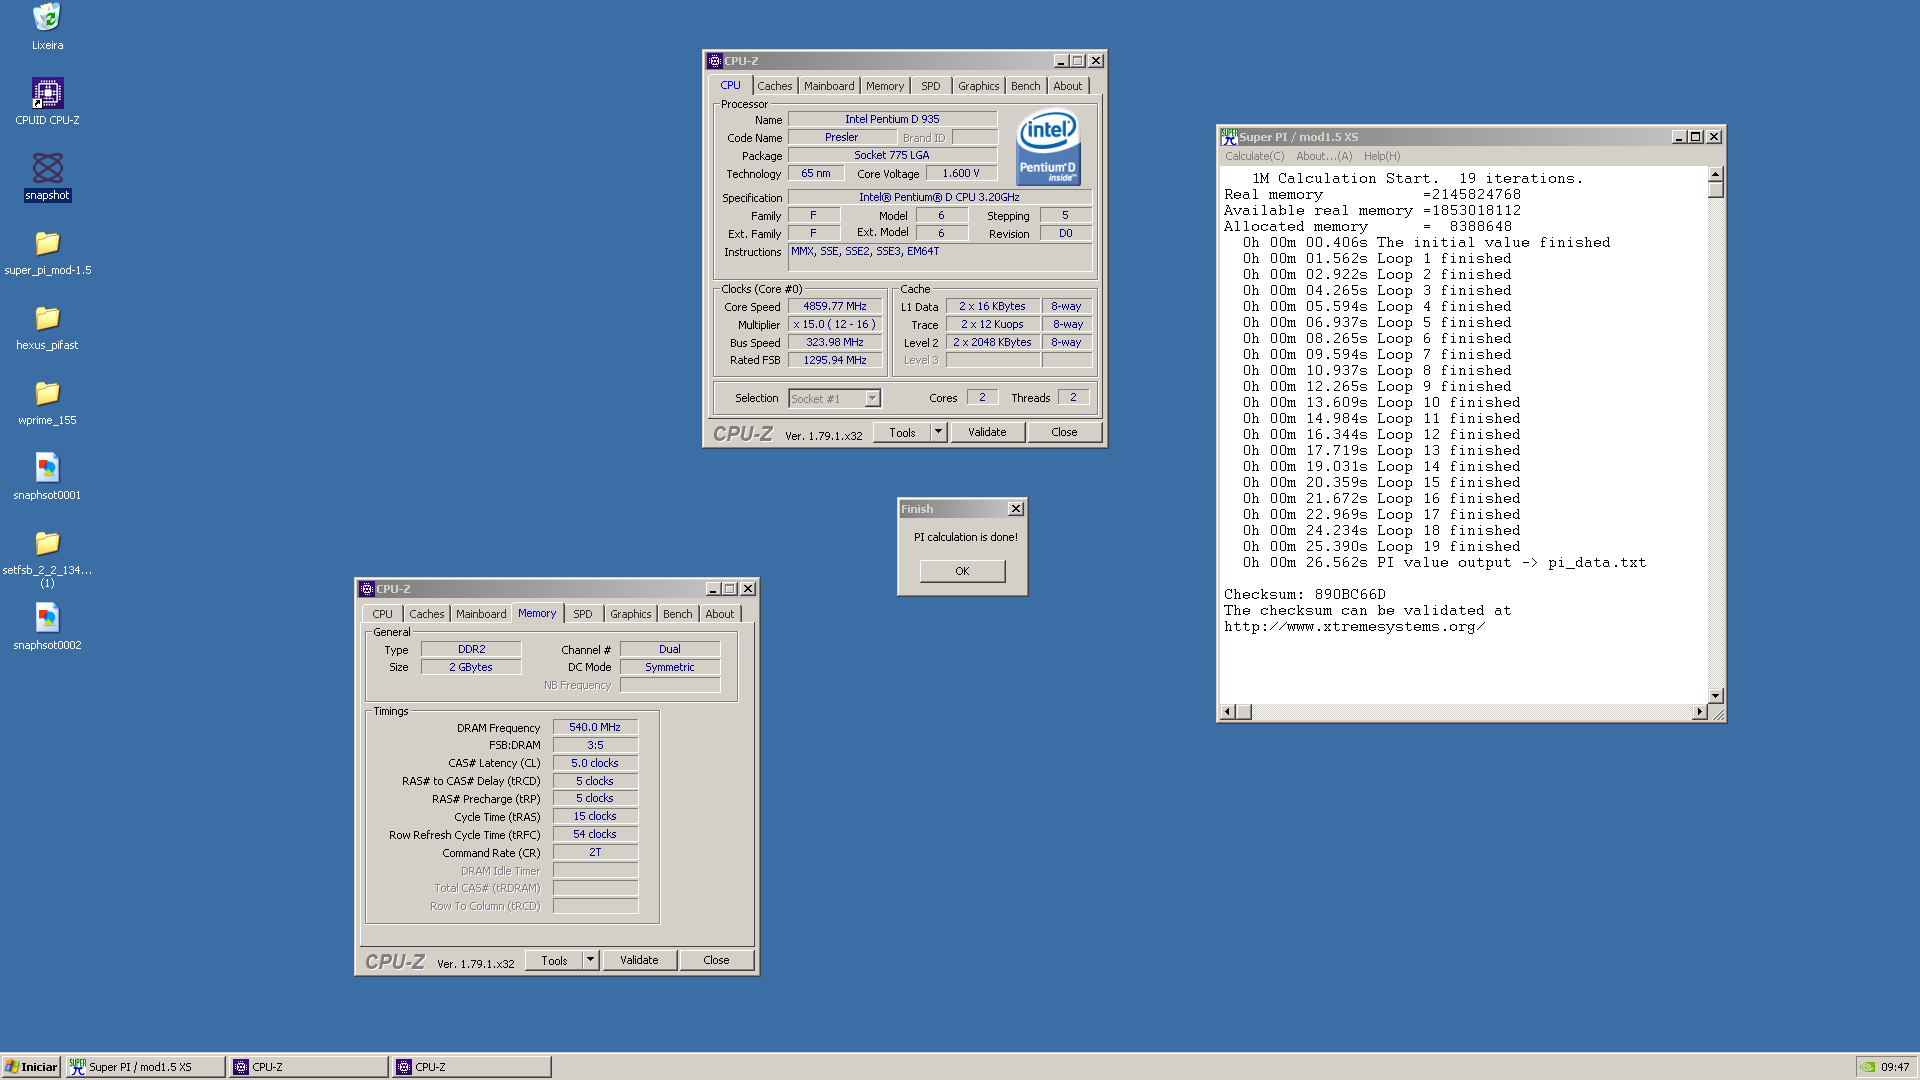The height and width of the screenshot is (1080, 1920).
Task: Open Caches tab in Memory CPU-Z window
Action: click(426, 614)
